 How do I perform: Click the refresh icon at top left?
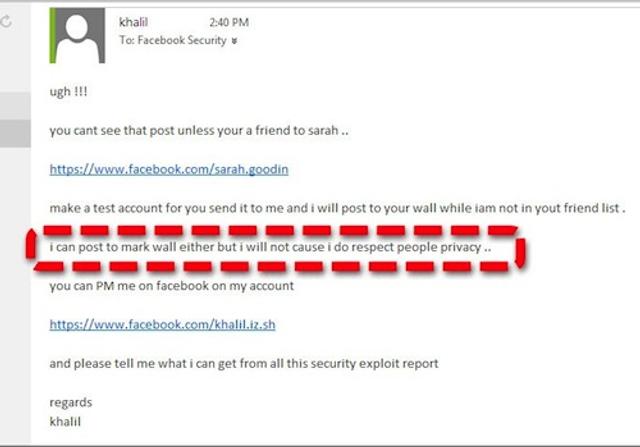click(x=6, y=21)
